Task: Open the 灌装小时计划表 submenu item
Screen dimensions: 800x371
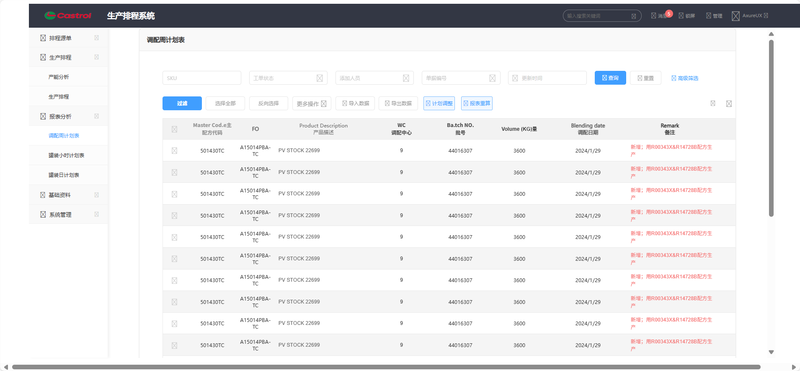Action: point(68,155)
